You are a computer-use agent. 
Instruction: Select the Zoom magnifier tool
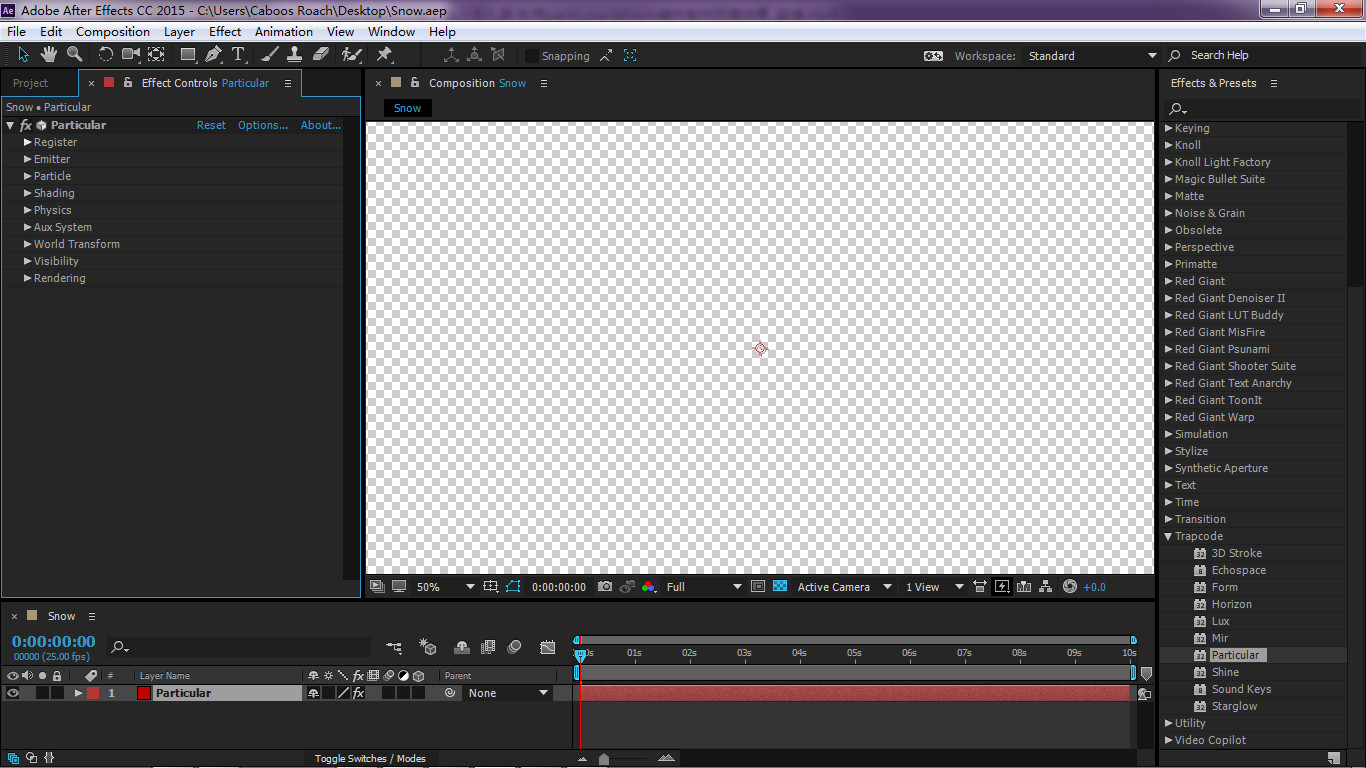click(75, 54)
